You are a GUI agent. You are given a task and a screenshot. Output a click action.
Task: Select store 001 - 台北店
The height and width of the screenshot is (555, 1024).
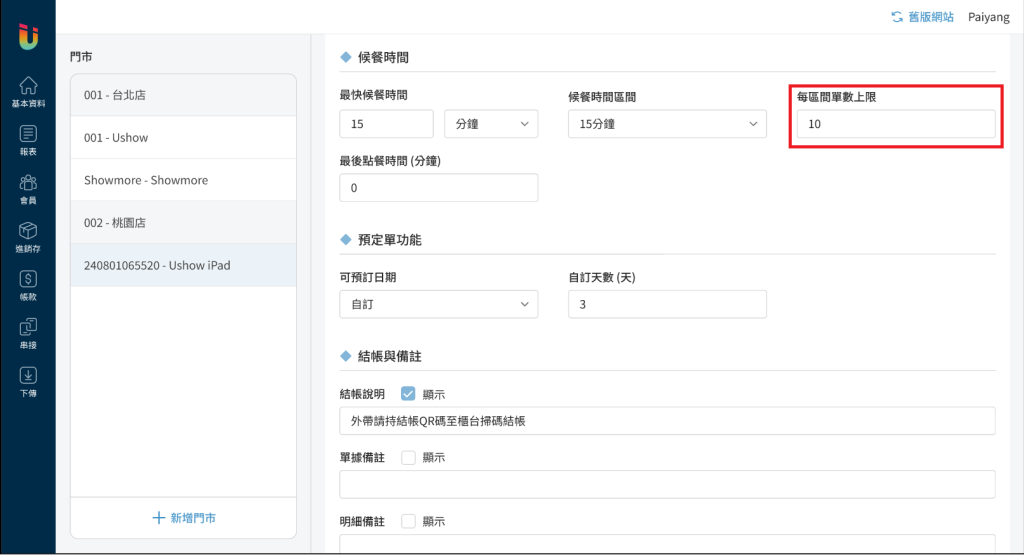183,95
